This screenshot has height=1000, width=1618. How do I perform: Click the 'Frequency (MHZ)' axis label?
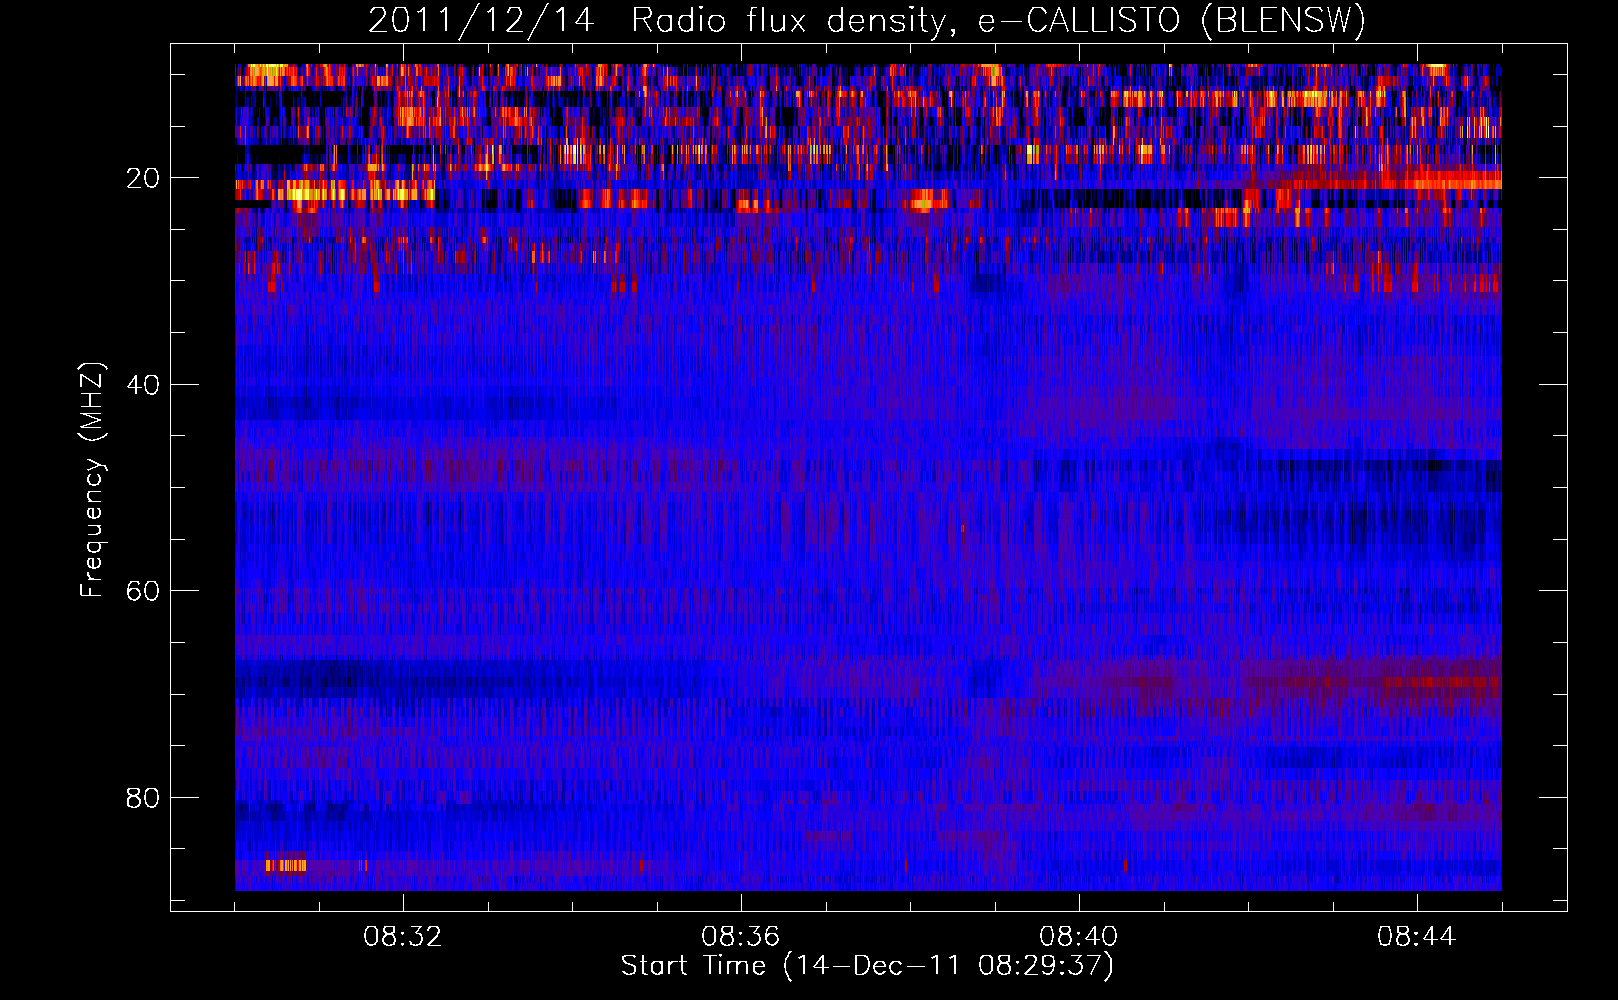pyautogui.click(x=92, y=480)
